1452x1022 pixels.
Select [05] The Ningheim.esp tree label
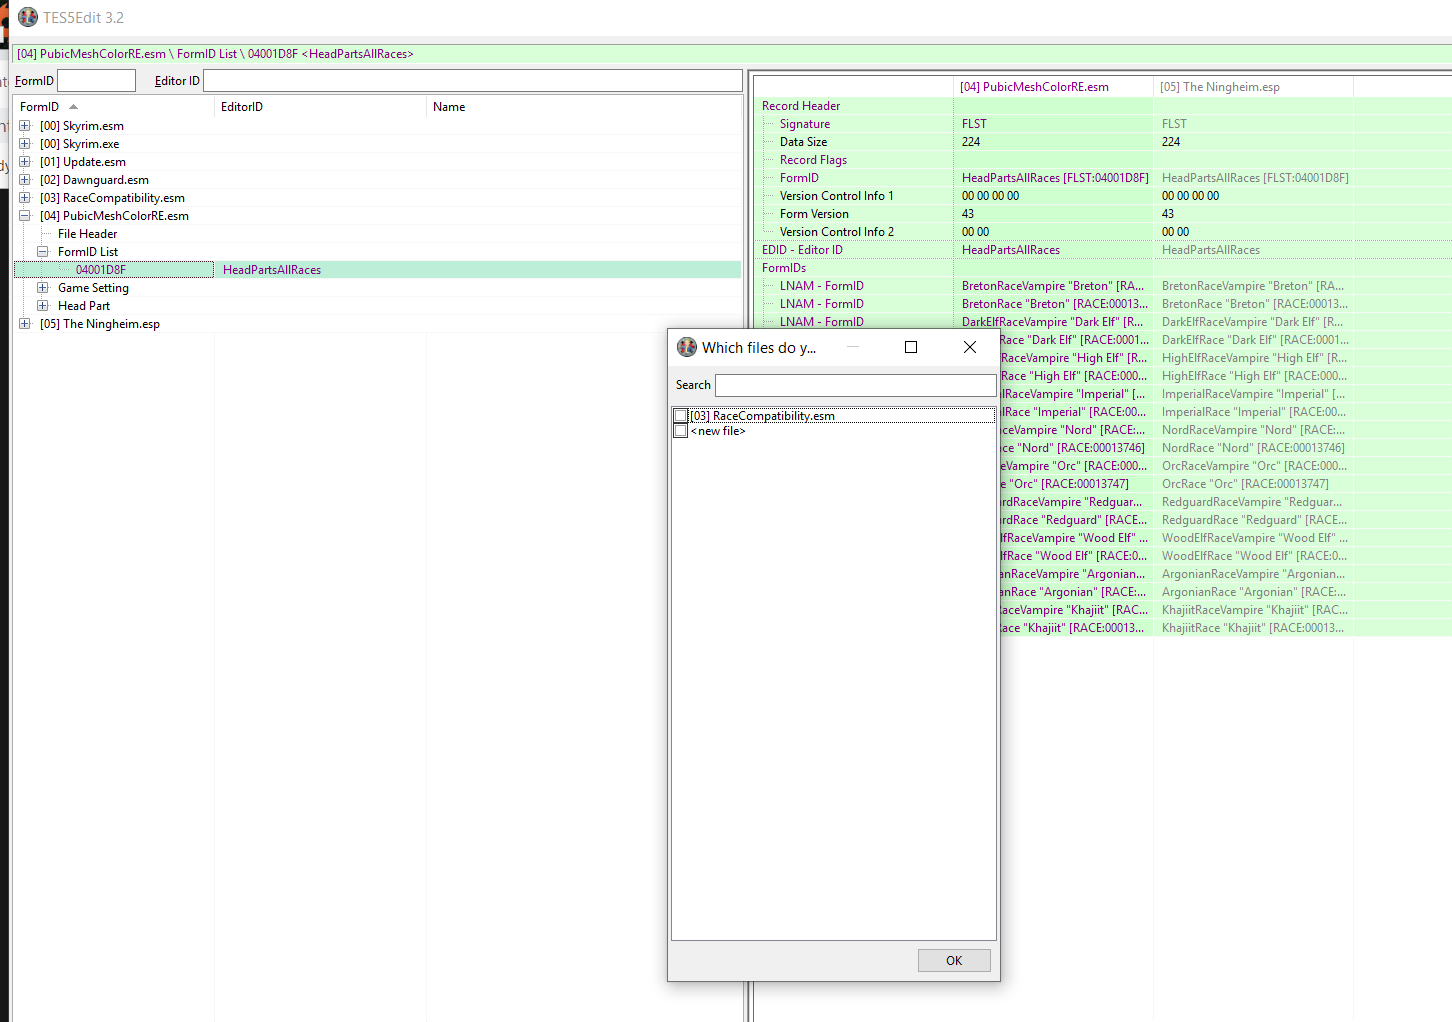coord(100,324)
